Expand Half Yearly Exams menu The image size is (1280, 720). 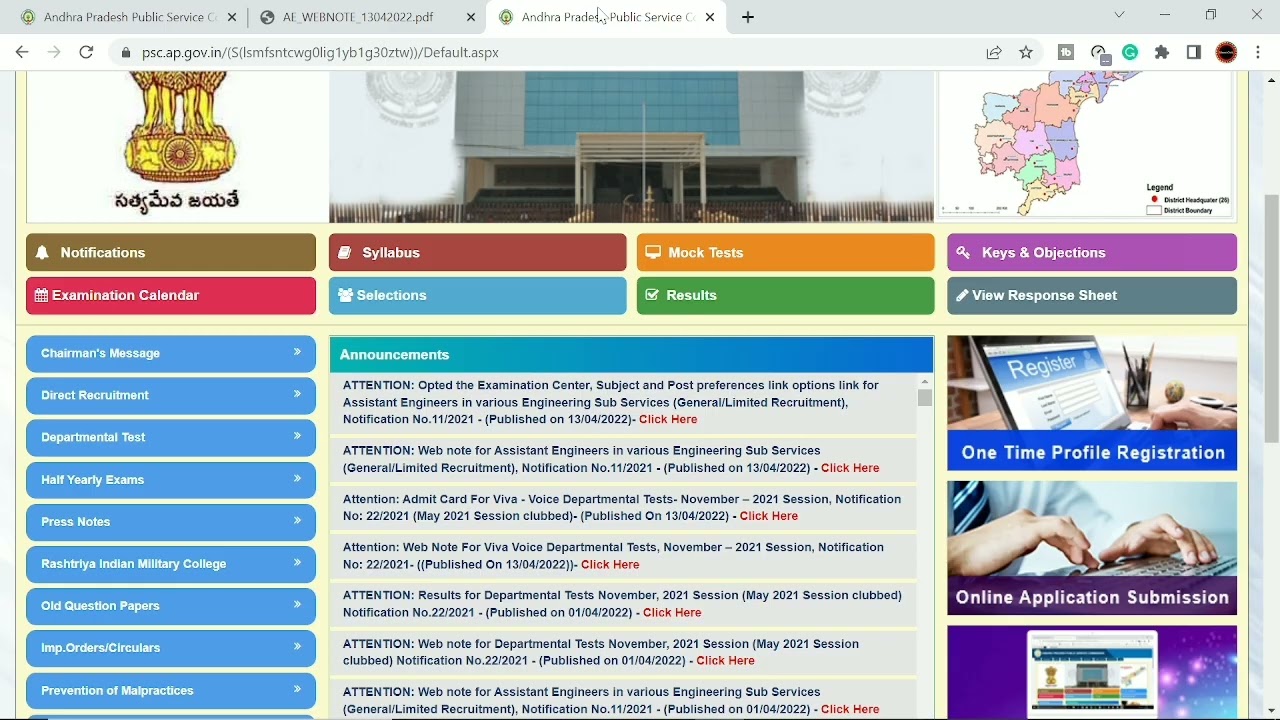pos(171,480)
